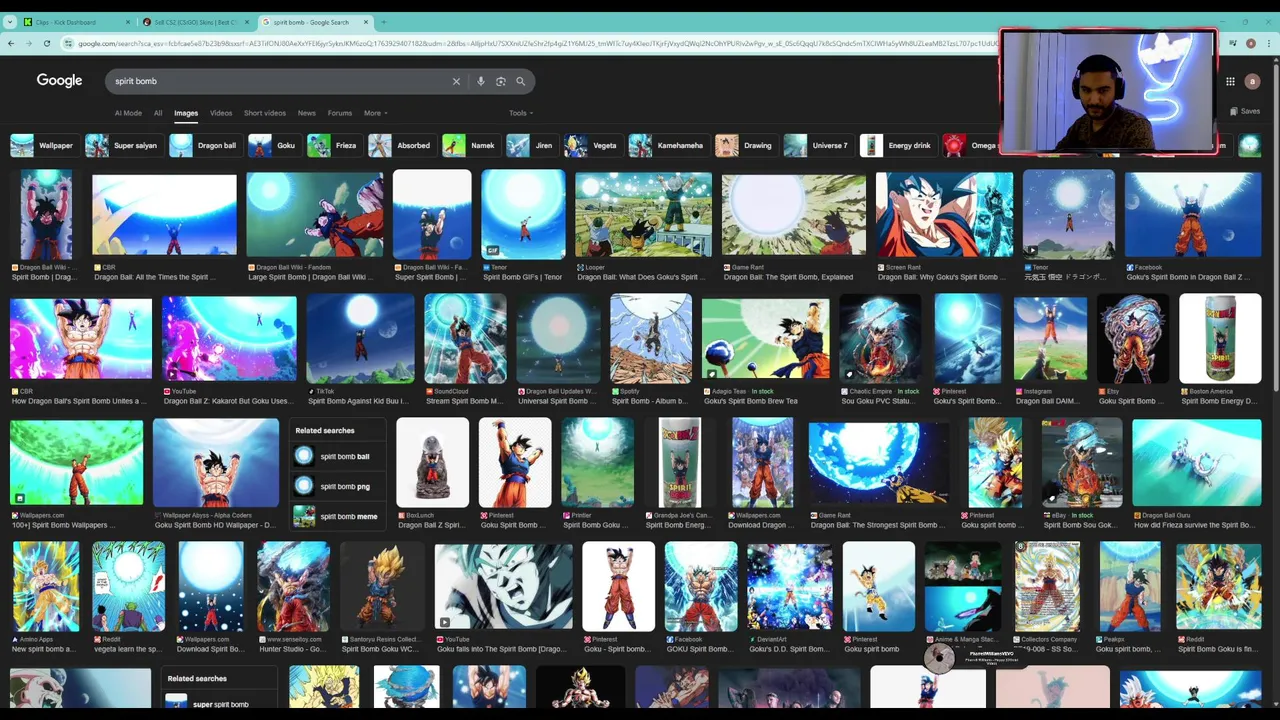
Task: Filter images by Drawing chip
Action: pos(744,145)
